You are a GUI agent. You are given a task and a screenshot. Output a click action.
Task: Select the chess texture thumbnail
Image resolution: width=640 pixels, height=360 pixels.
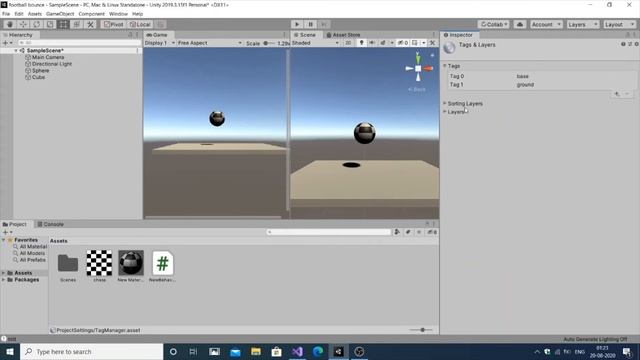pos(99,263)
